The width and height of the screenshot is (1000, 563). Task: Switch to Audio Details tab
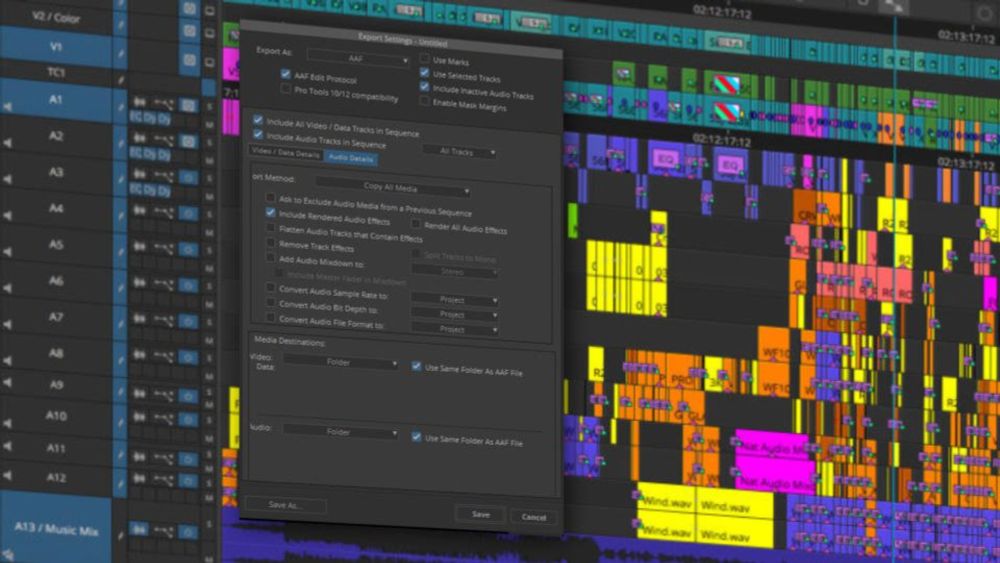(351, 157)
